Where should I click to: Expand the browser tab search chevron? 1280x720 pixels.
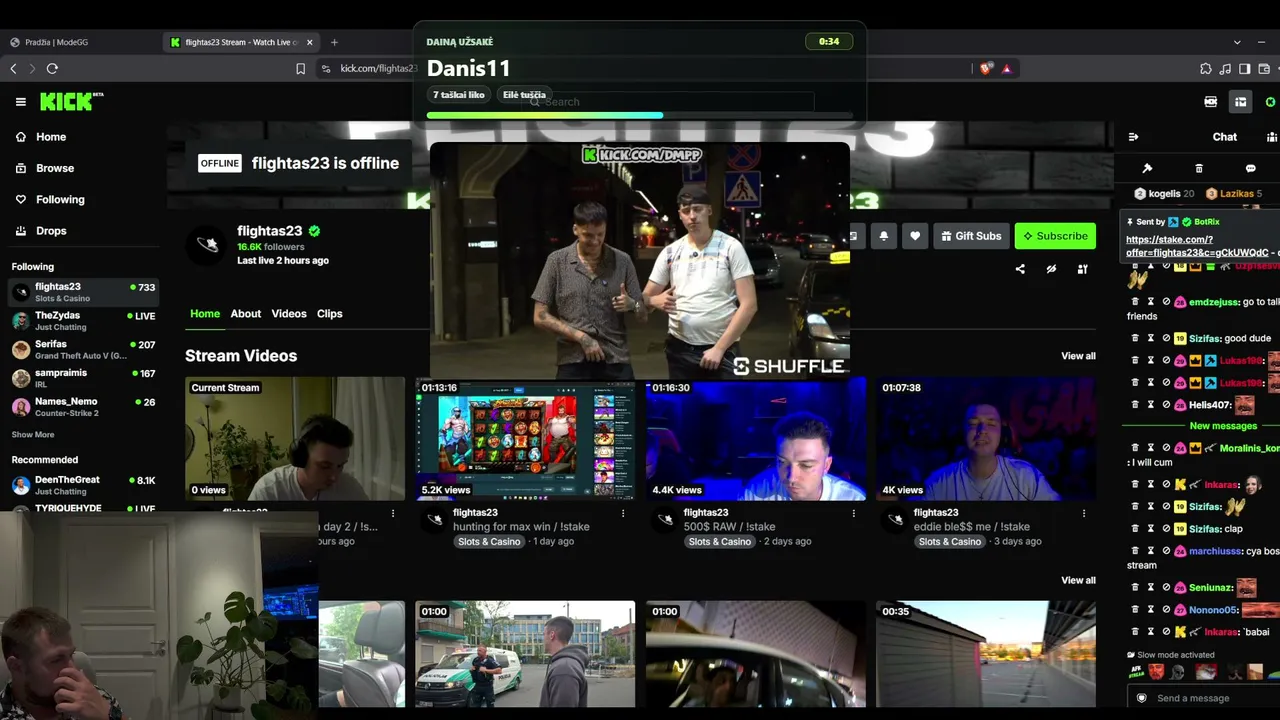[x=1237, y=42]
